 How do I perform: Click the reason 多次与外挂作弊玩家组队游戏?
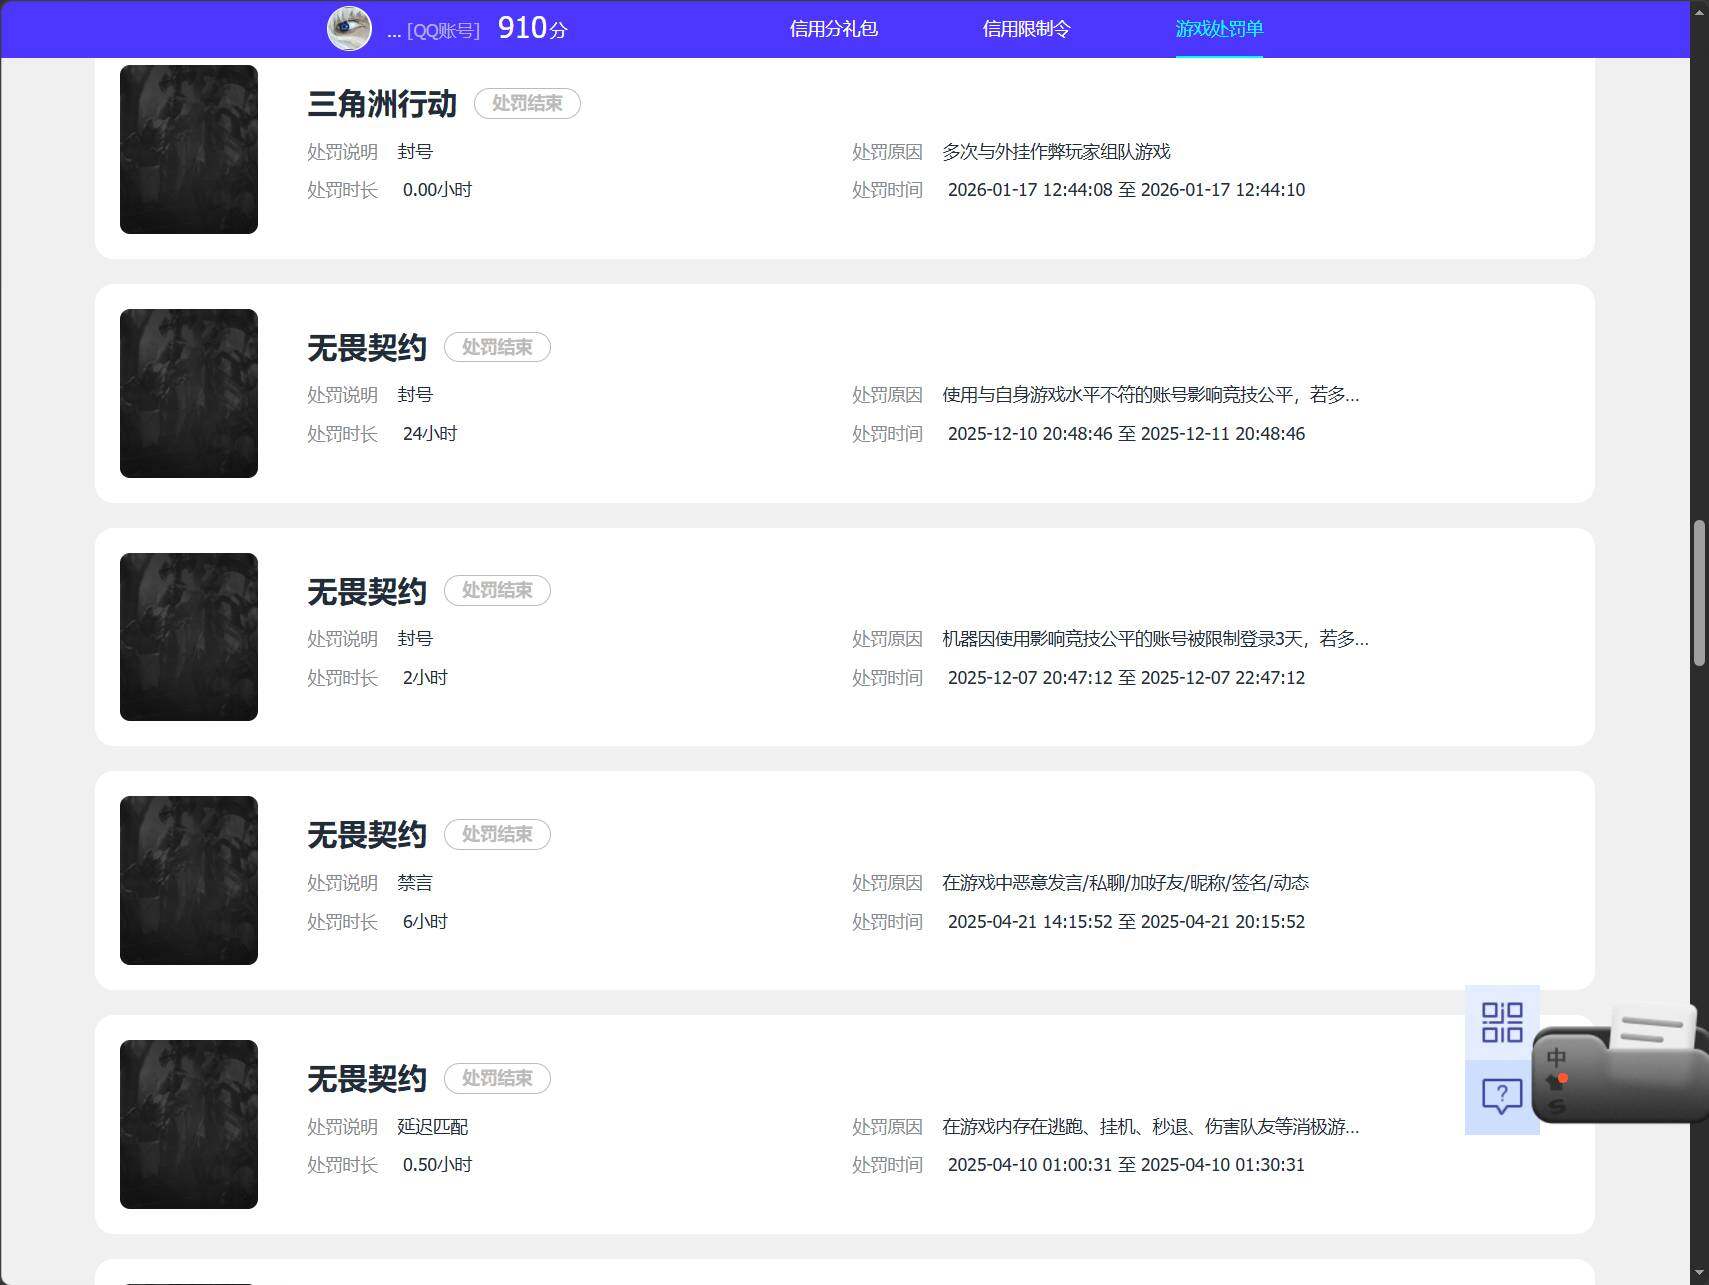coord(1056,151)
